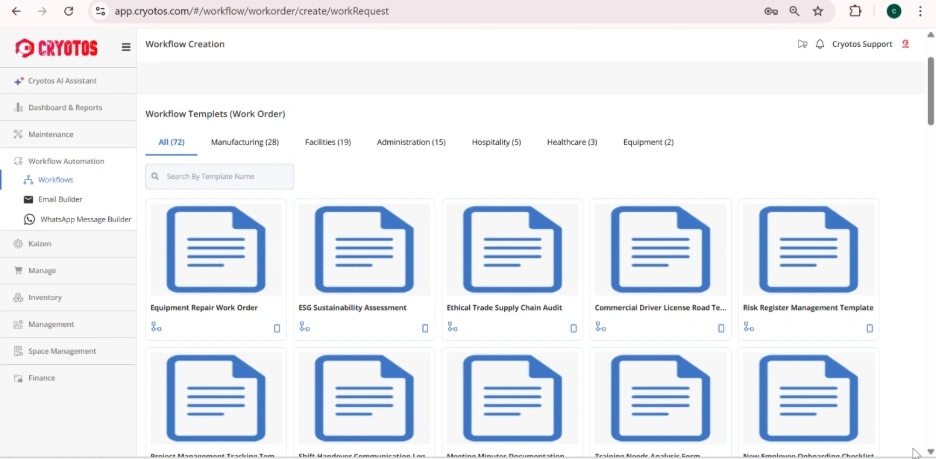Click workflow icon on Ethical Trade Supply Chain Audit
Viewport: 936px width, 459px height.
[452, 327]
